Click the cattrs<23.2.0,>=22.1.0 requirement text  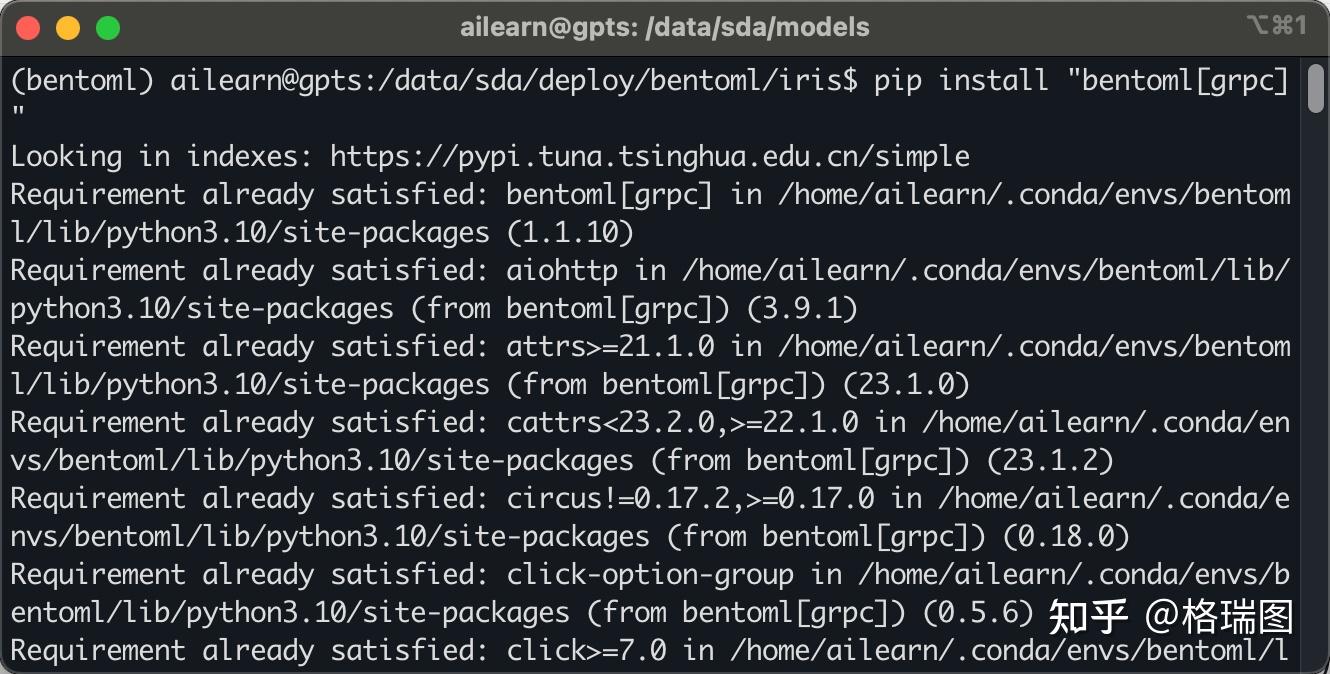tap(682, 423)
